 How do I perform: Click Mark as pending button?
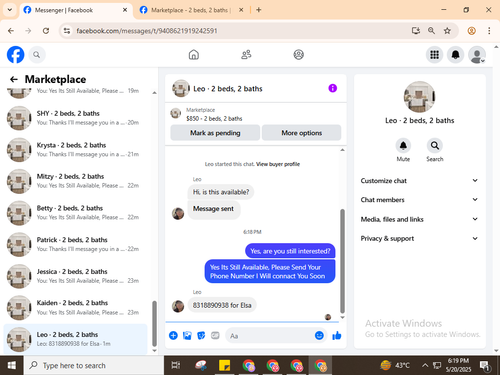pyautogui.click(x=215, y=133)
